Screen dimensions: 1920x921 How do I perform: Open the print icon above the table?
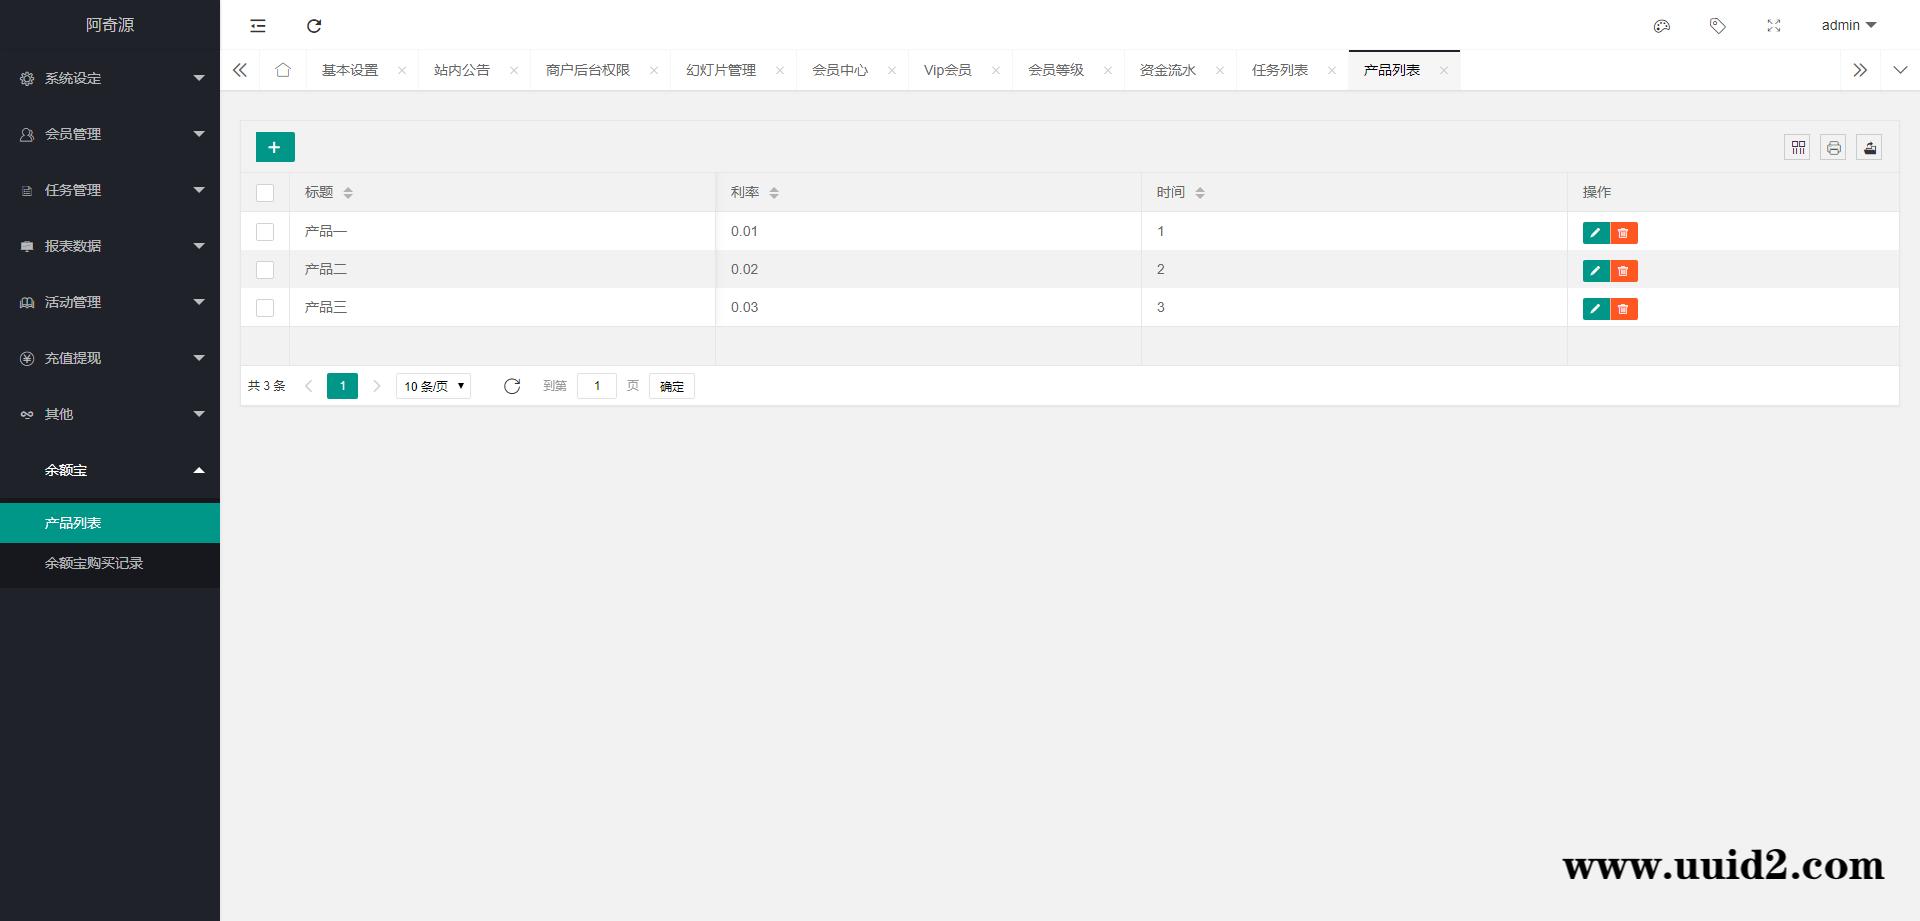[x=1833, y=147]
